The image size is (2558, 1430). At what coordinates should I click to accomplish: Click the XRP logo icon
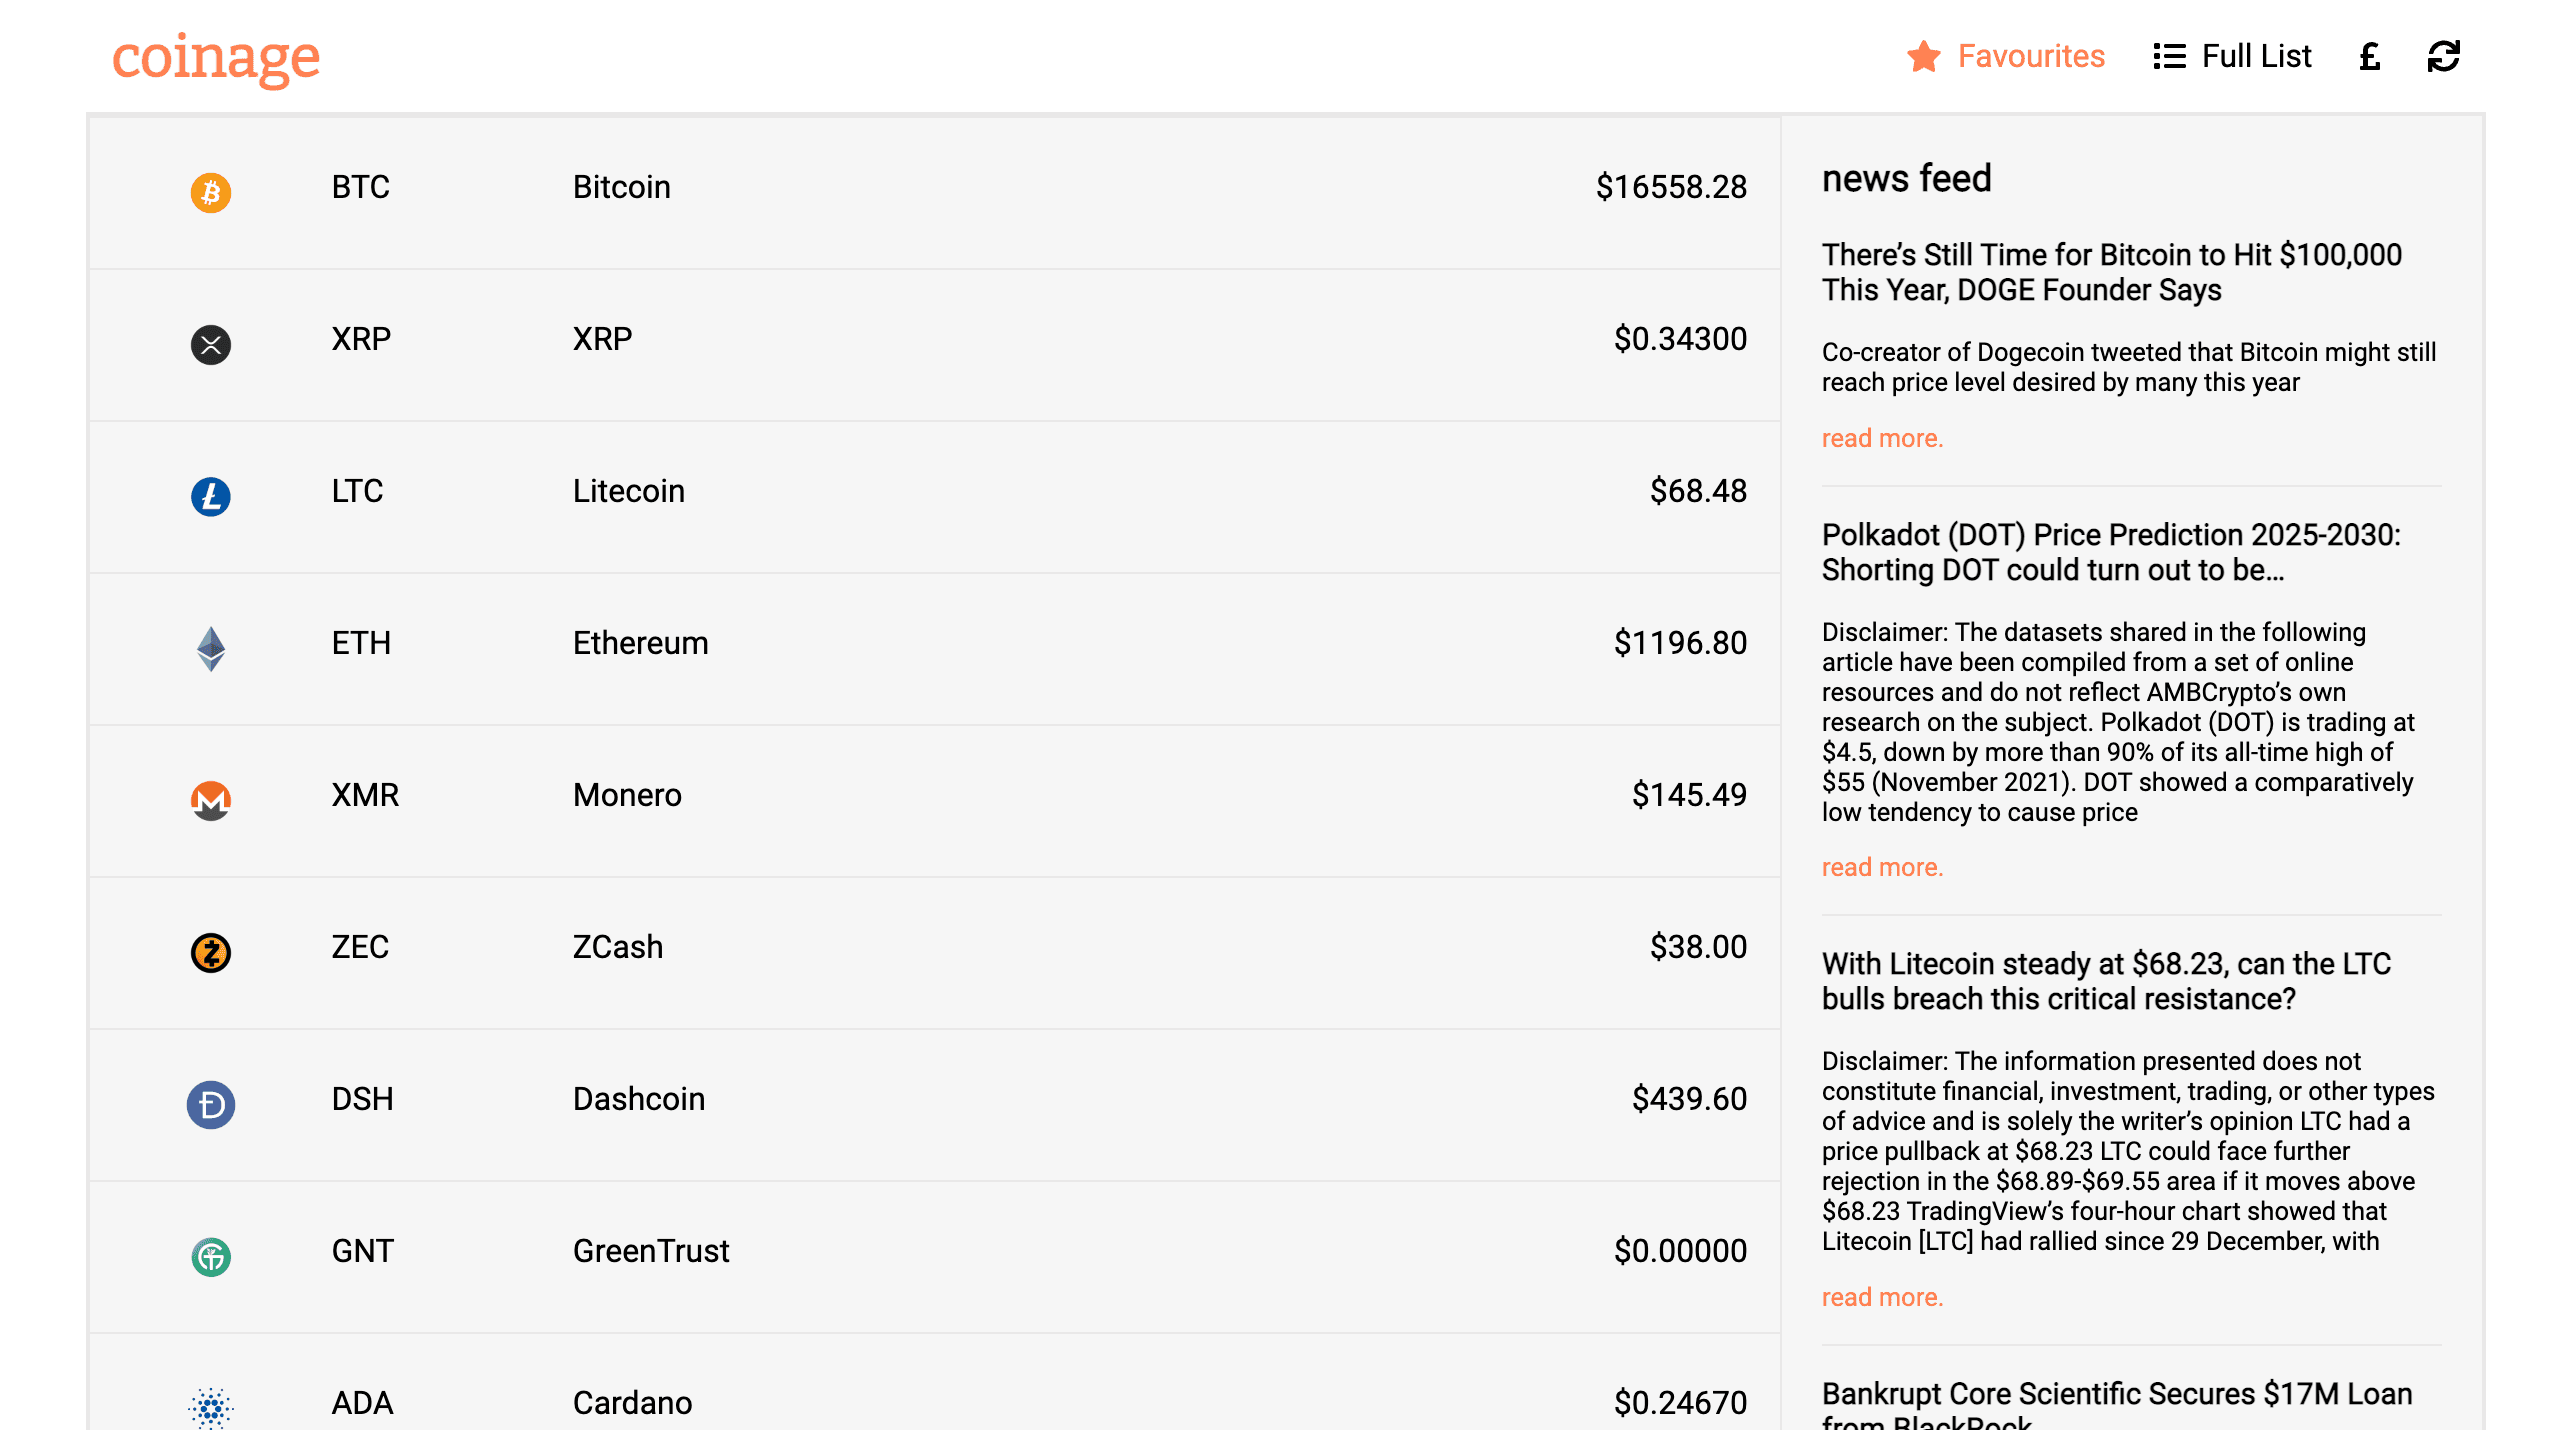pos(210,344)
